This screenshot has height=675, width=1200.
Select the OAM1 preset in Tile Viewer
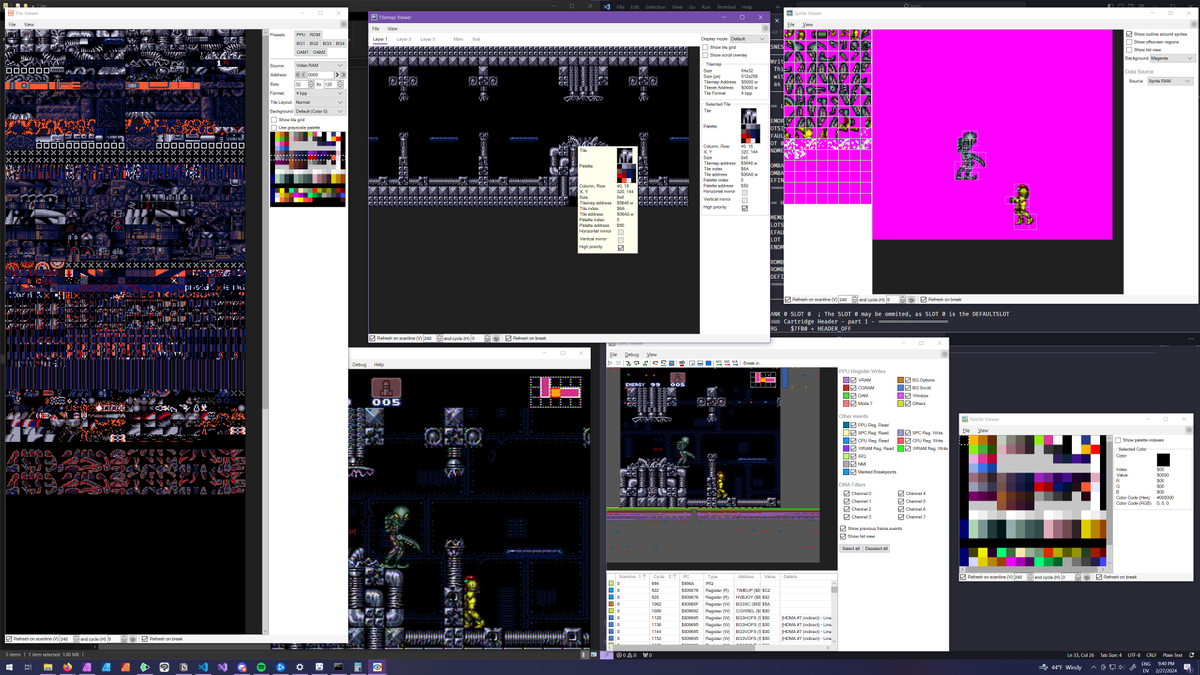point(302,52)
